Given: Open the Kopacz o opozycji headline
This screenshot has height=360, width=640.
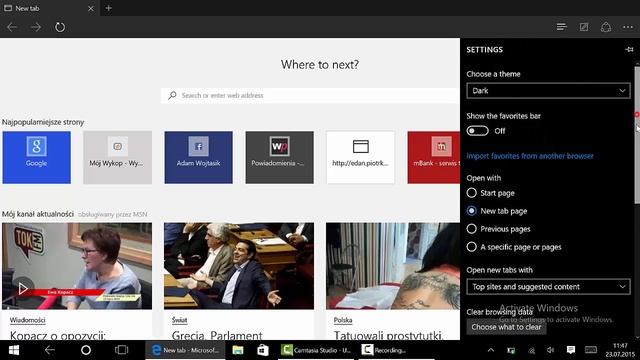Looking at the screenshot, I should 58,336.
